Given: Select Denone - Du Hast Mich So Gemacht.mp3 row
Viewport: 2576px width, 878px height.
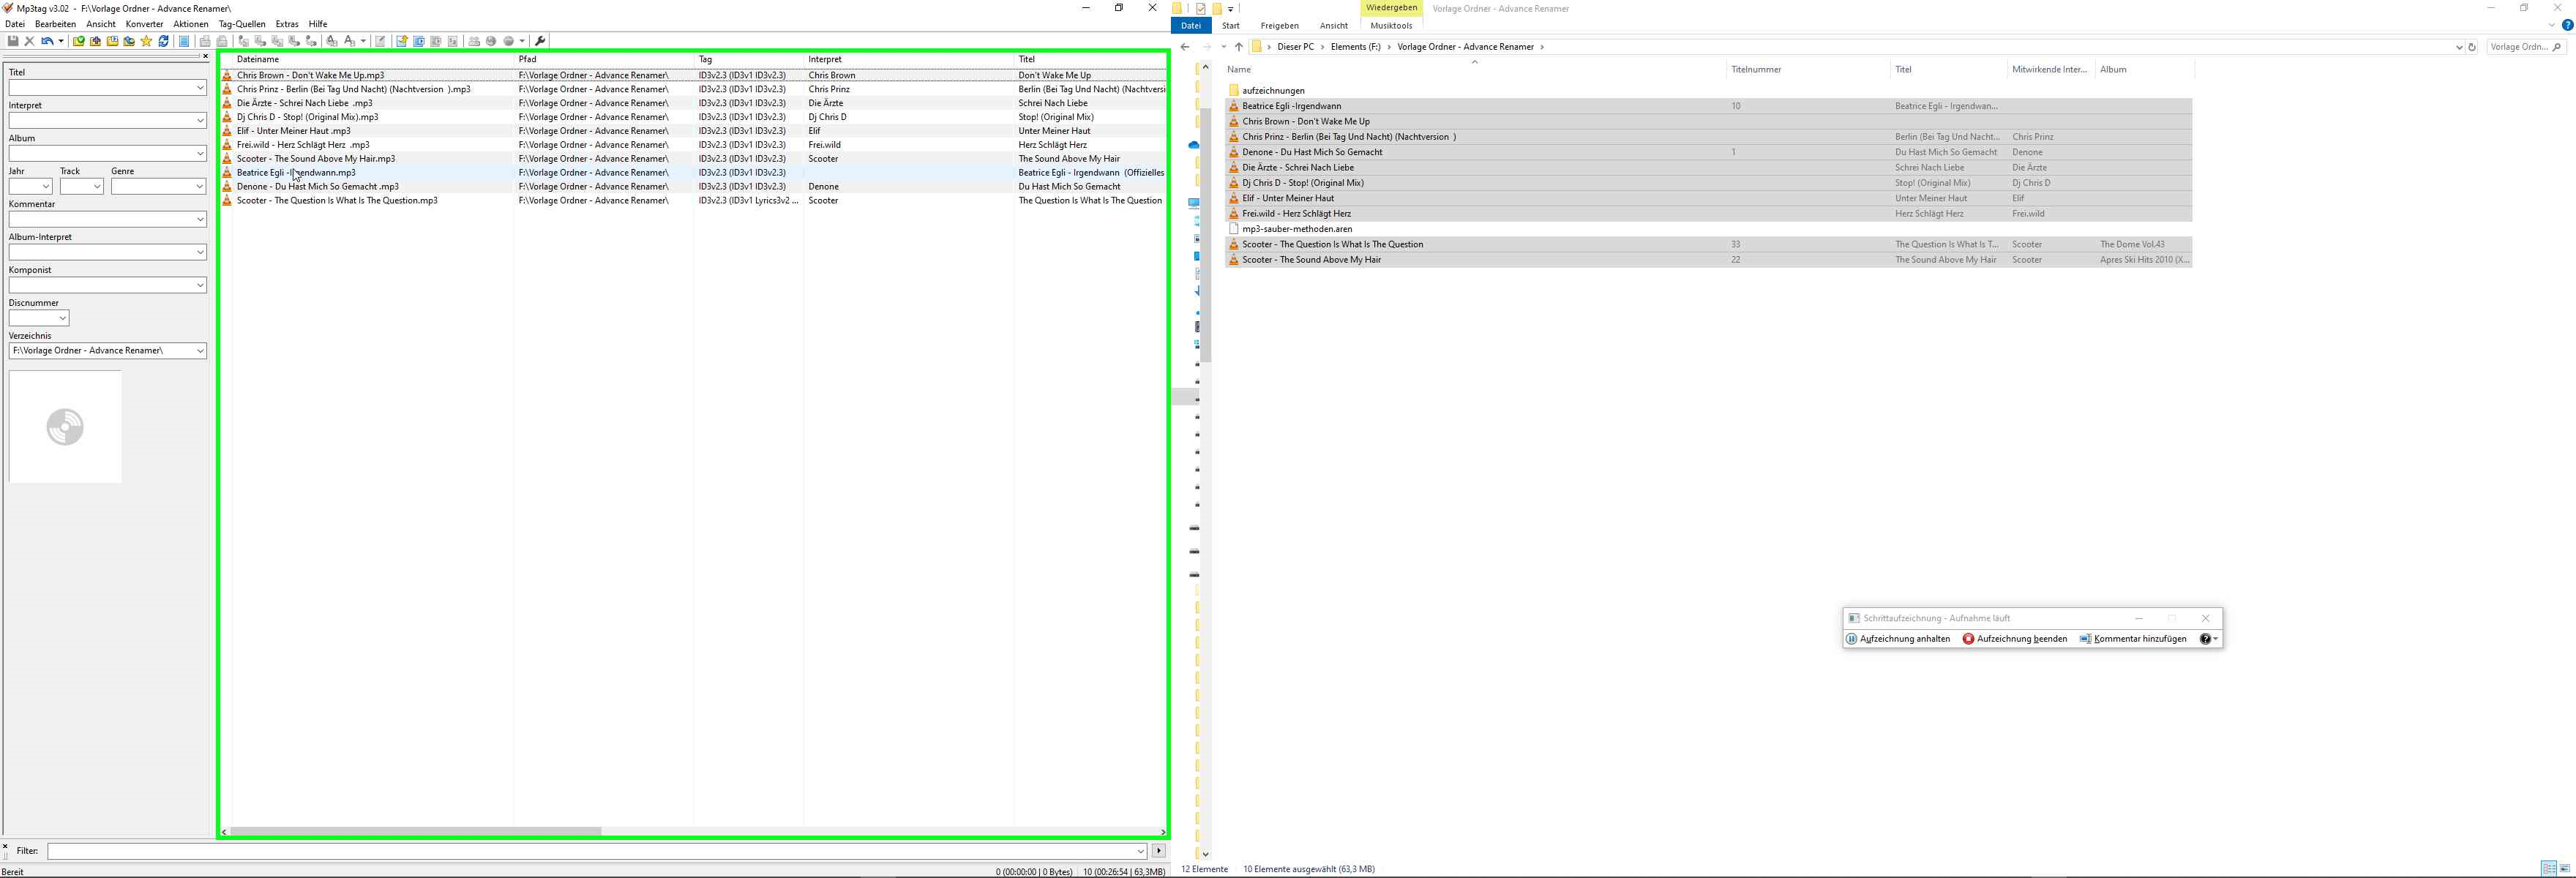Looking at the screenshot, I should point(318,187).
